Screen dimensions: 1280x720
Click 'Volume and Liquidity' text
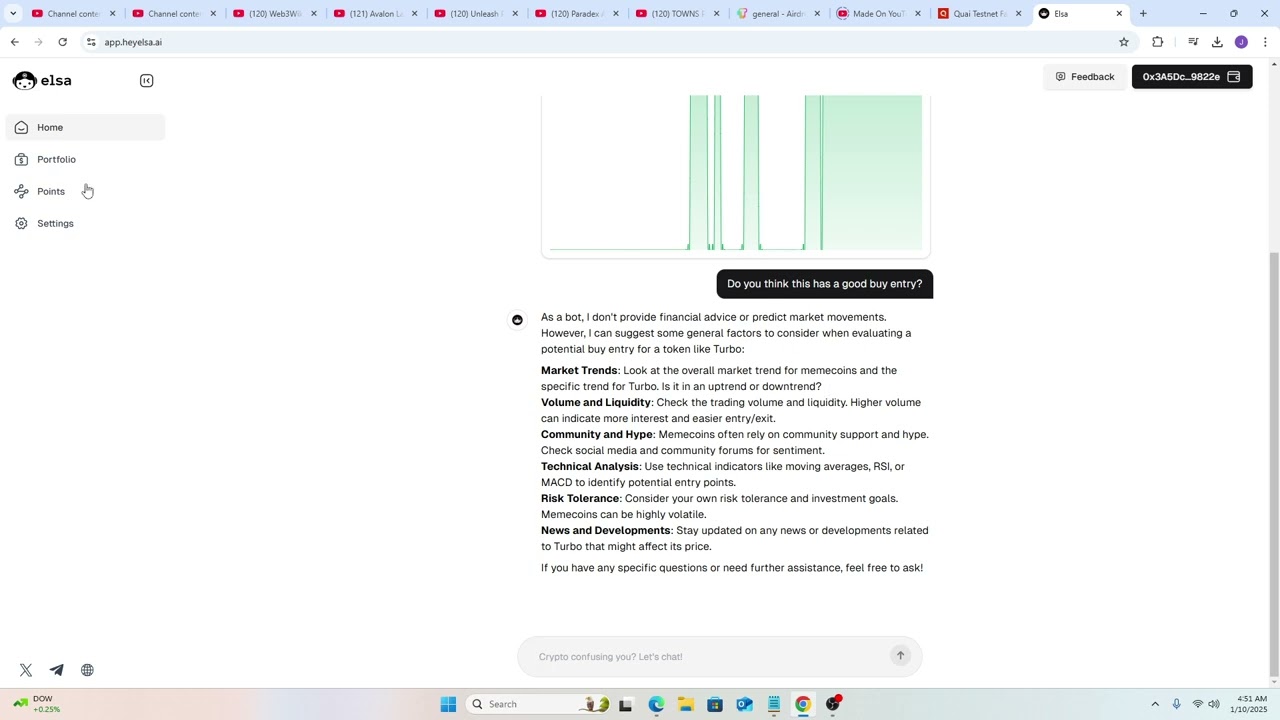tap(596, 402)
